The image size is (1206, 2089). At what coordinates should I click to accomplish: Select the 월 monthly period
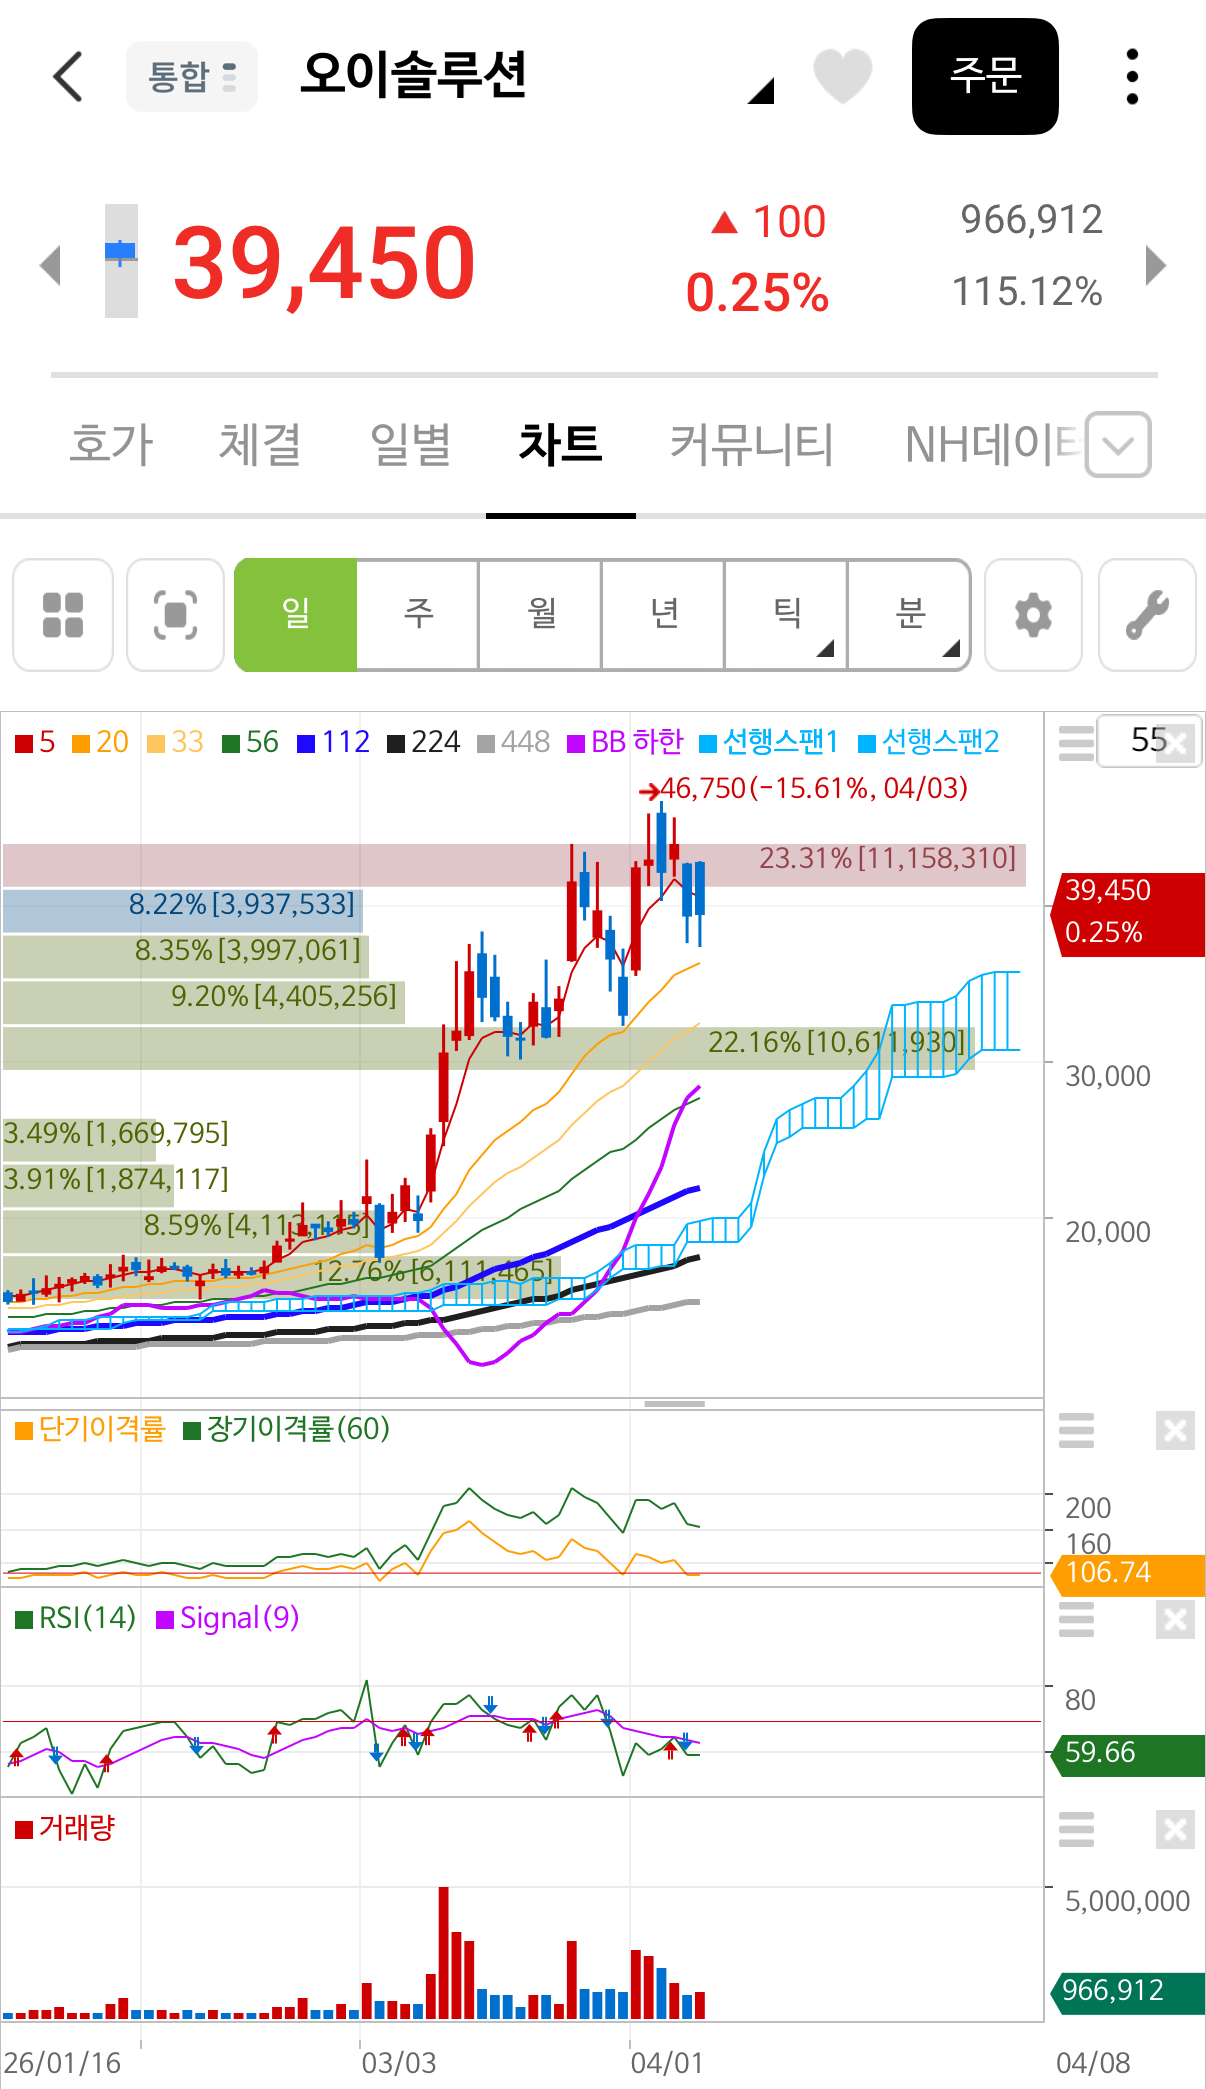[541, 614]
